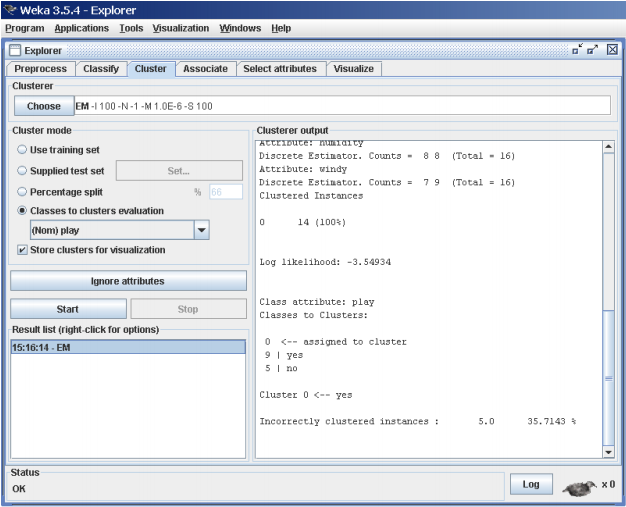Click the '9 | yes' output row
The image size is (626, 507).
click(284, 355)
